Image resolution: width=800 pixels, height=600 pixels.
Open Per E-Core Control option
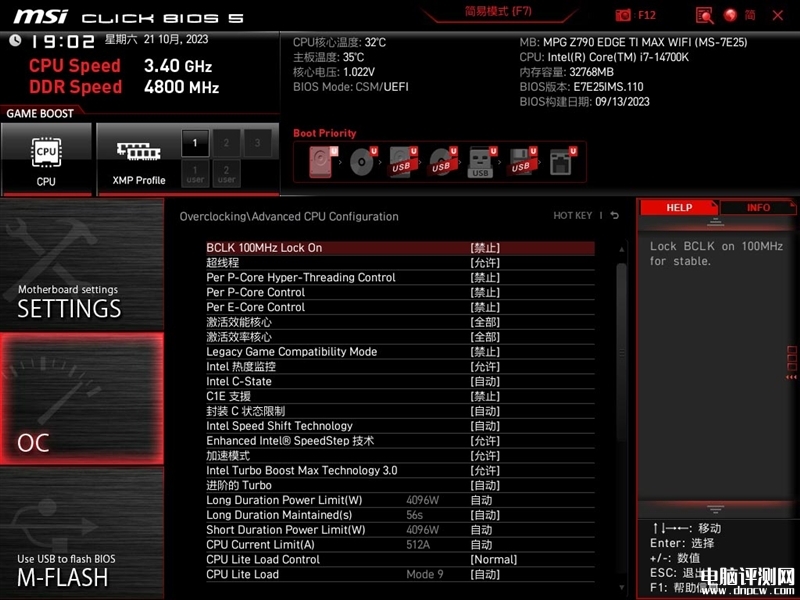(x=400, y=307)
